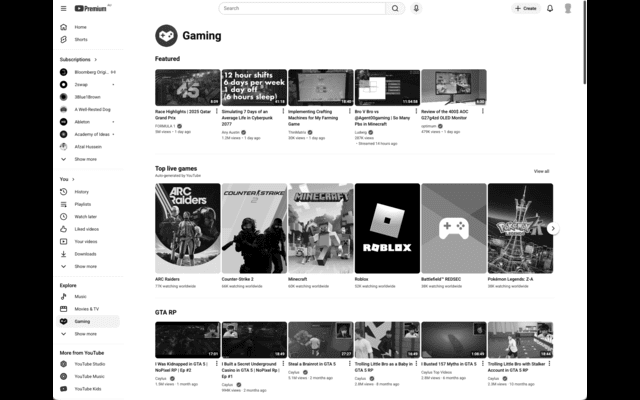
Task: Open 'Trolling Little Bro with Stalker Account' title
Action: (516, 367)
